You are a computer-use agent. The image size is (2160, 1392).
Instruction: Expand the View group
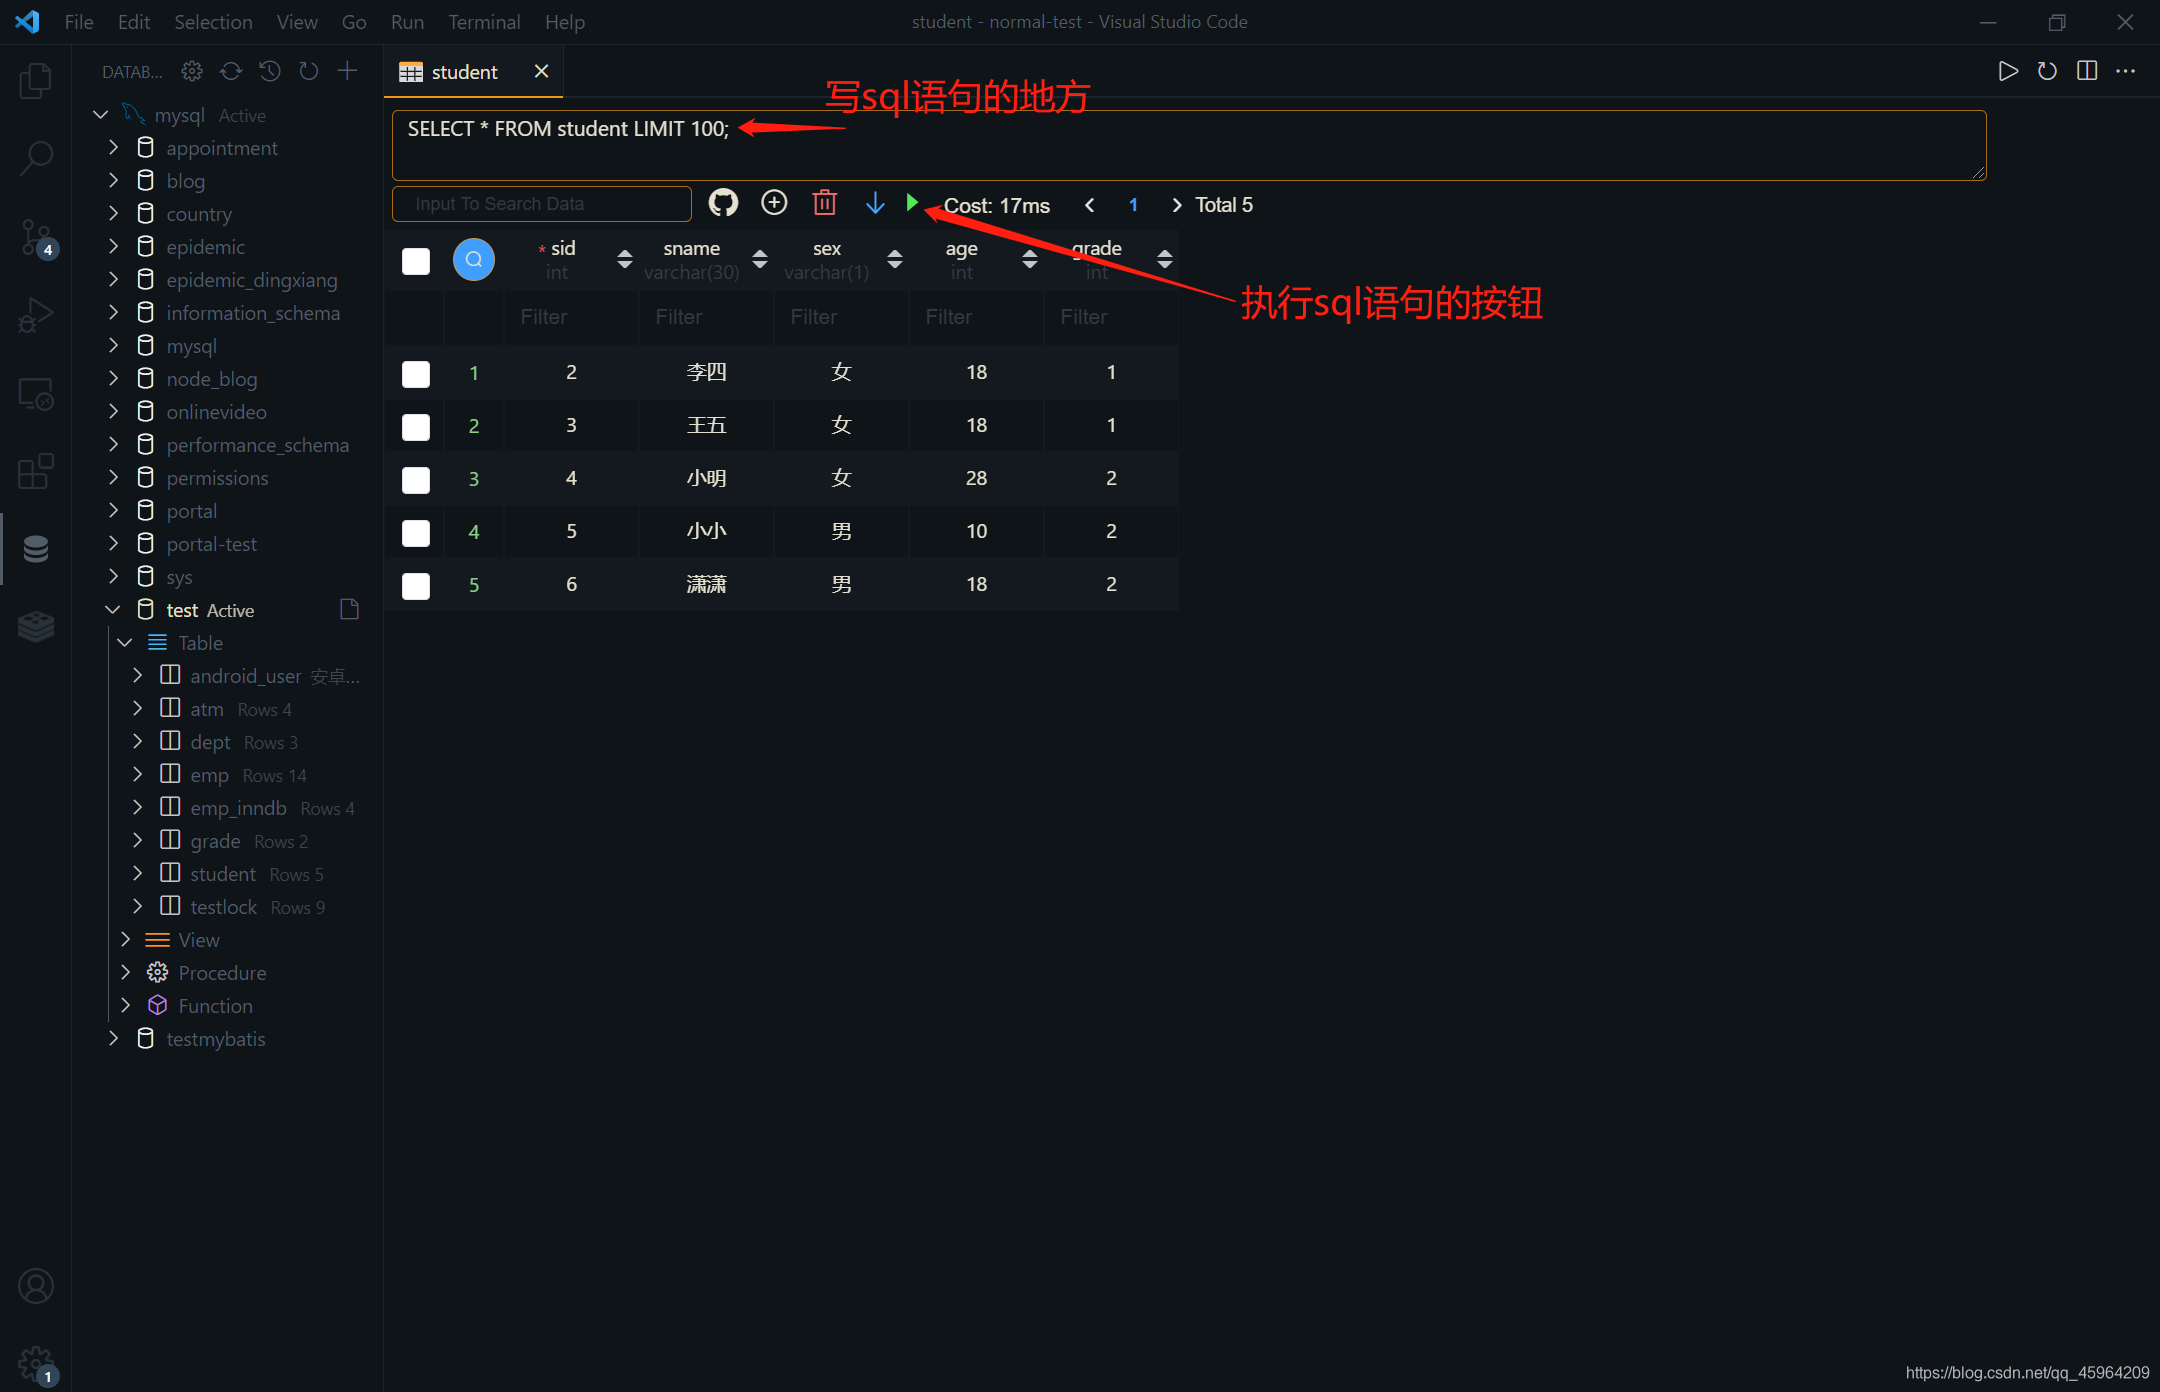tap(125, 940)
